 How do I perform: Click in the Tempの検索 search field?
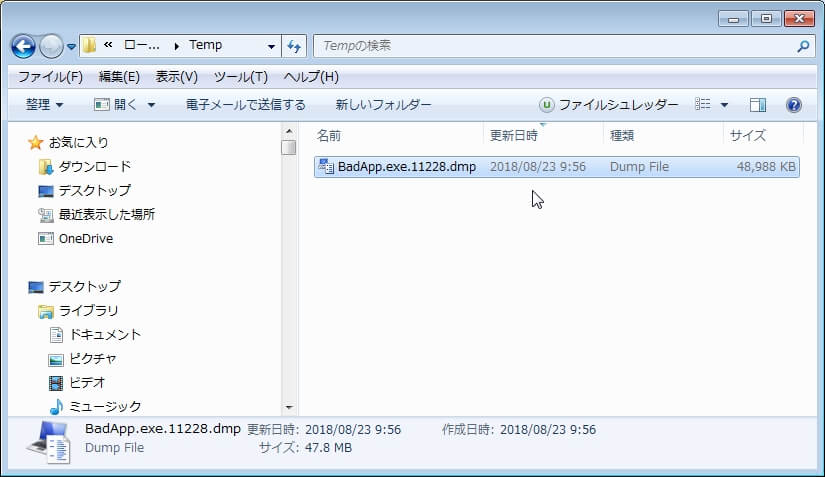tap(550, 46)
